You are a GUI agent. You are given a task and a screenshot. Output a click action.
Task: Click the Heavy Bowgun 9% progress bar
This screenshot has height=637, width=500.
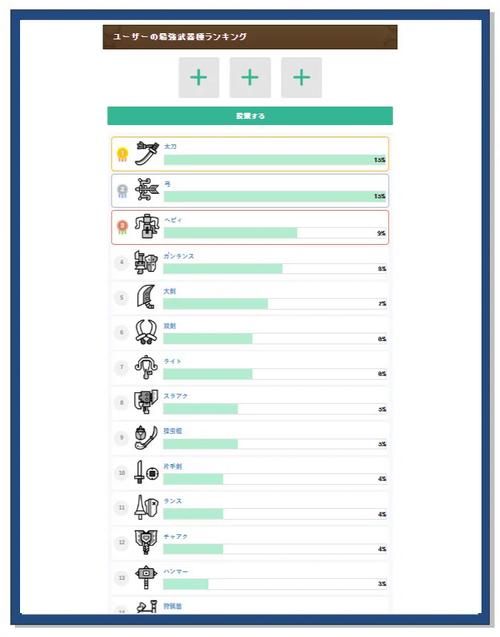tap(275, 233)
